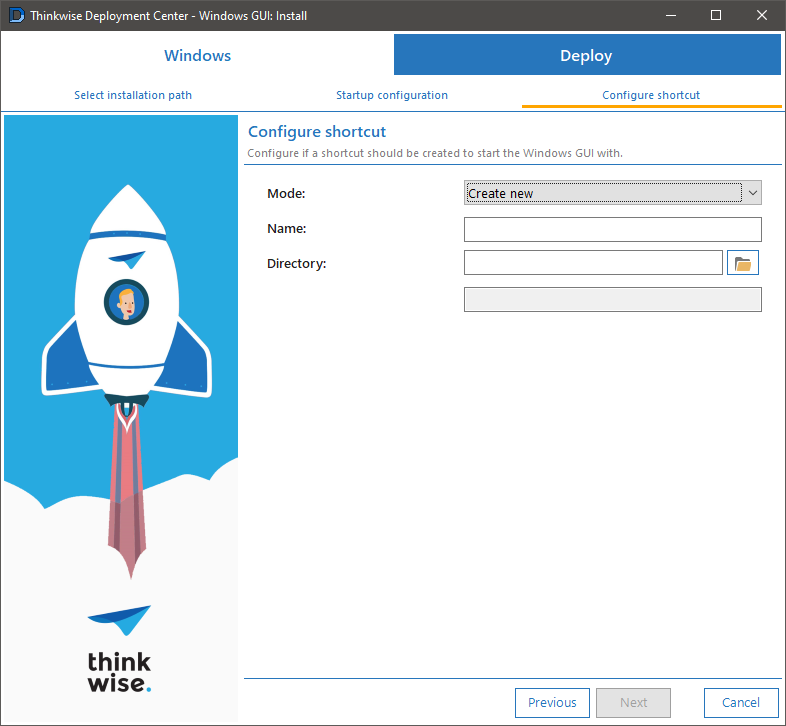Switch to the Windows tab
This screenshot has width=786, height=726.
pos(198,55)
